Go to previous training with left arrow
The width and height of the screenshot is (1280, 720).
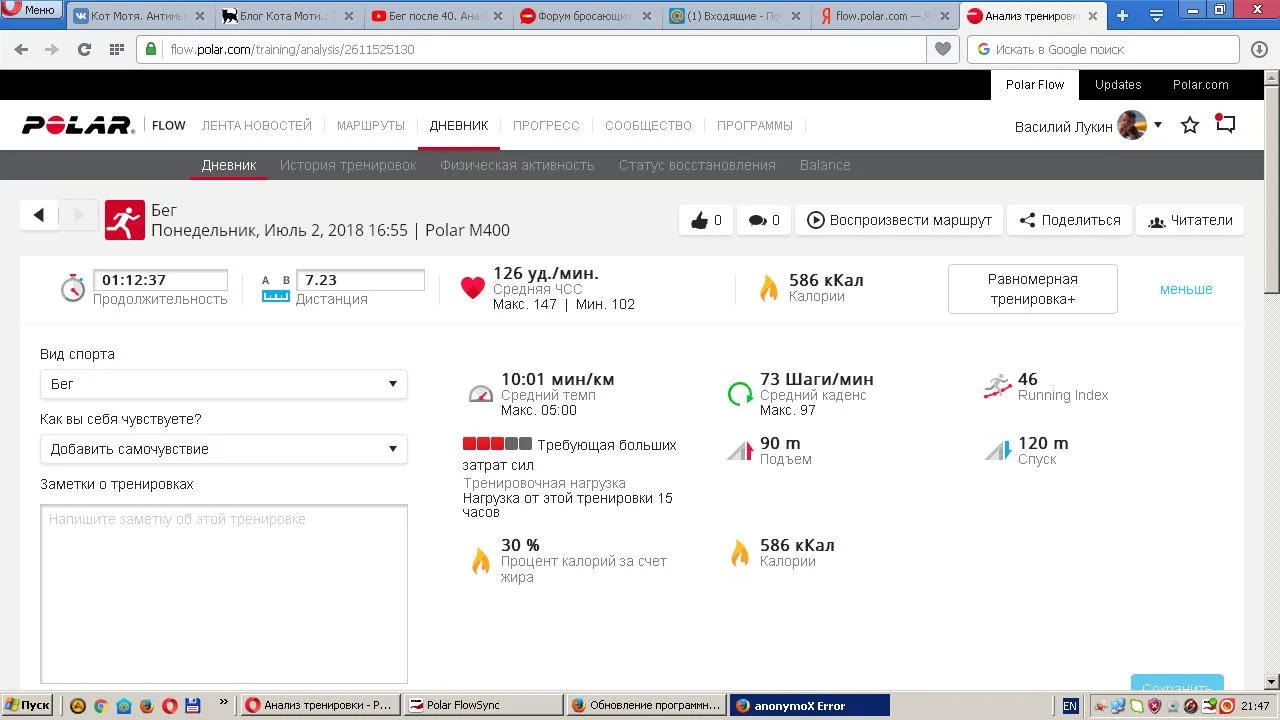point(39,215)
